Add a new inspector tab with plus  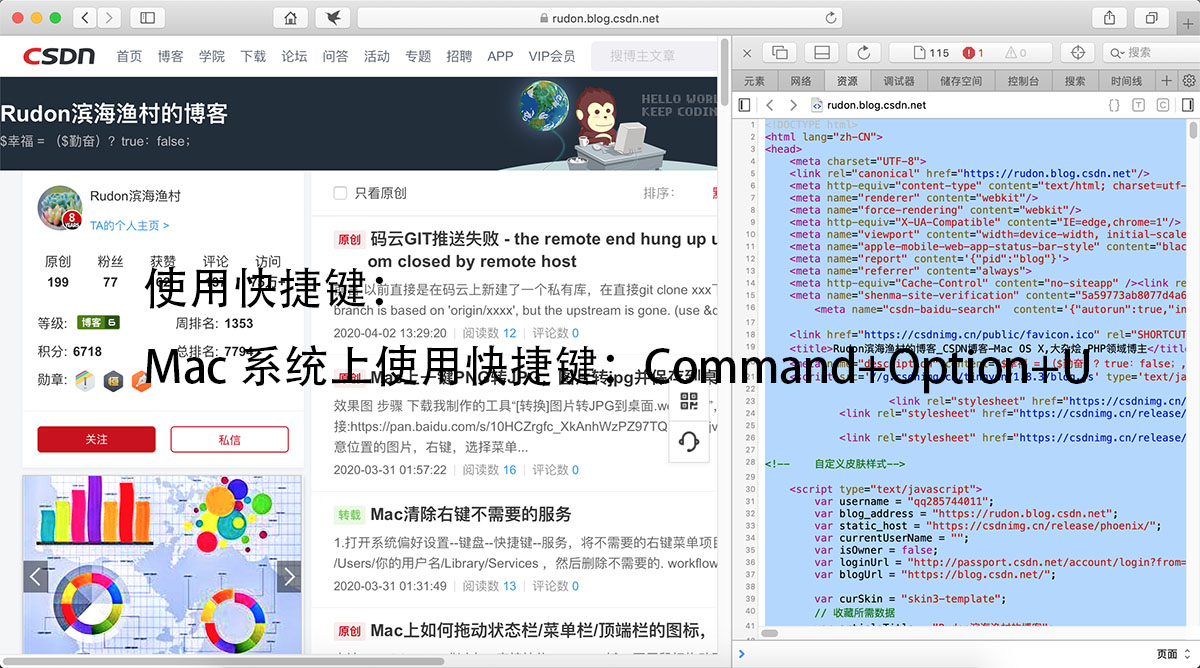[x=1166, y=81]
